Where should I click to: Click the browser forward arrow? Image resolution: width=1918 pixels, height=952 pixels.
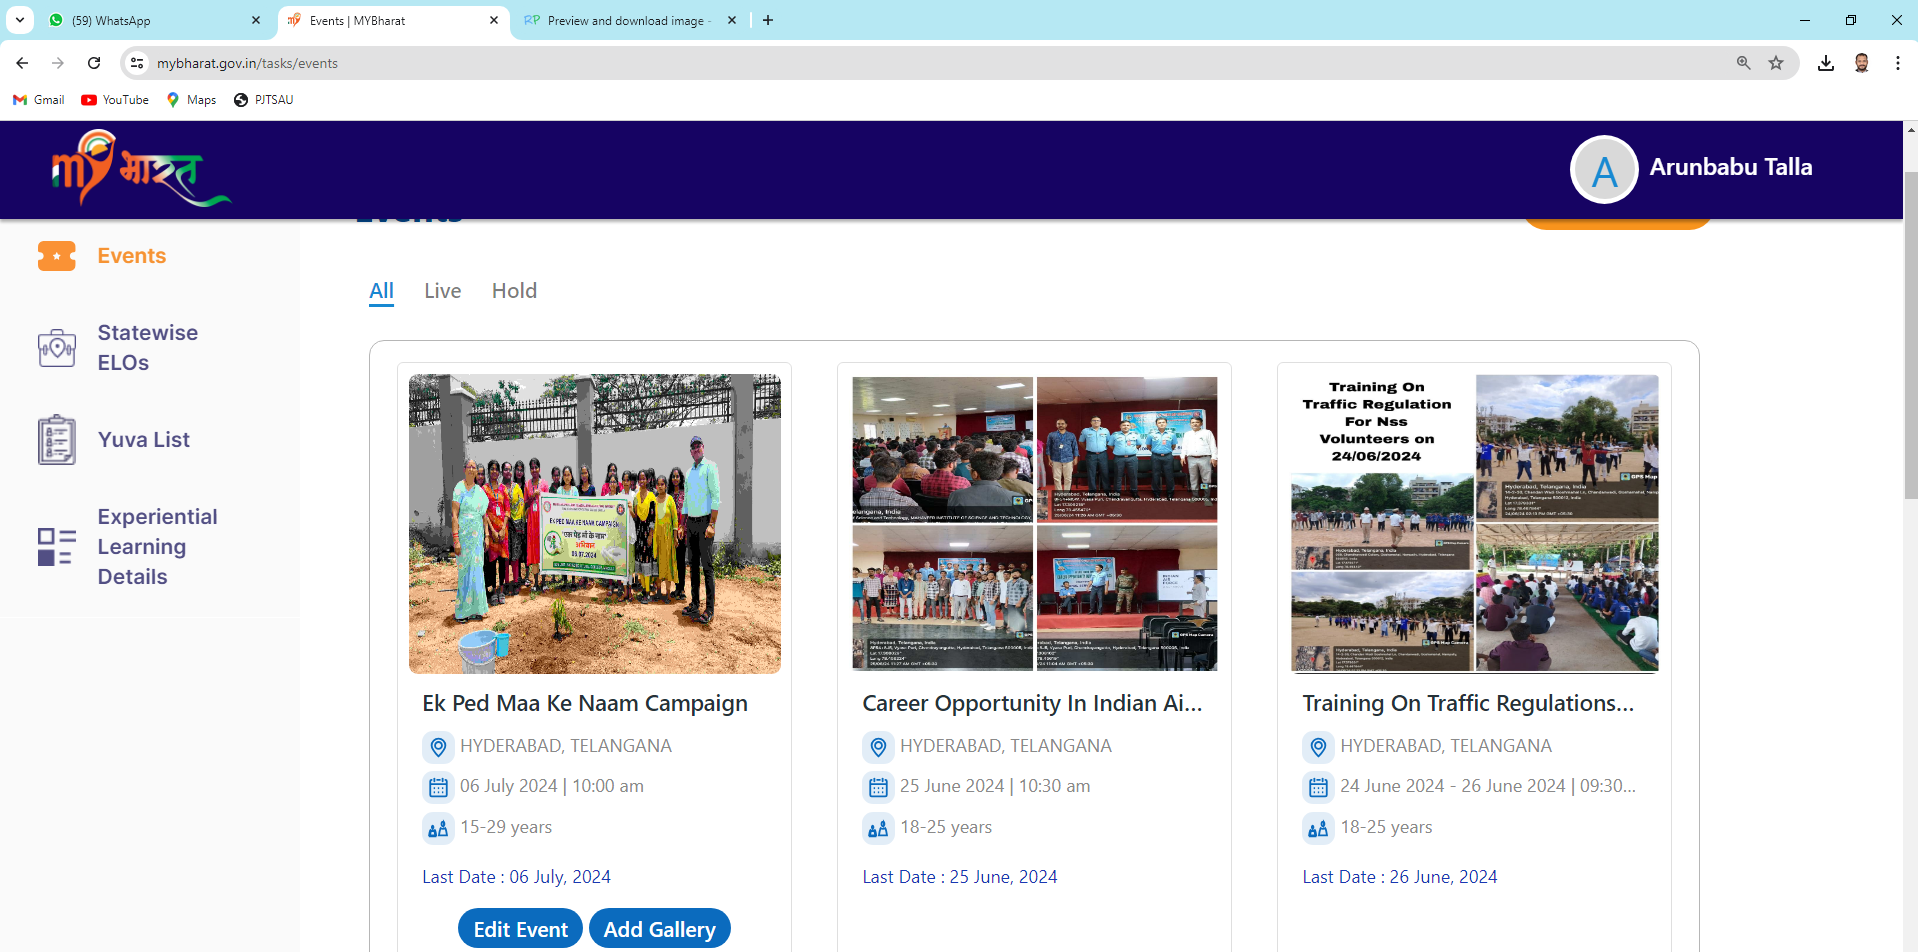(58, 63)
